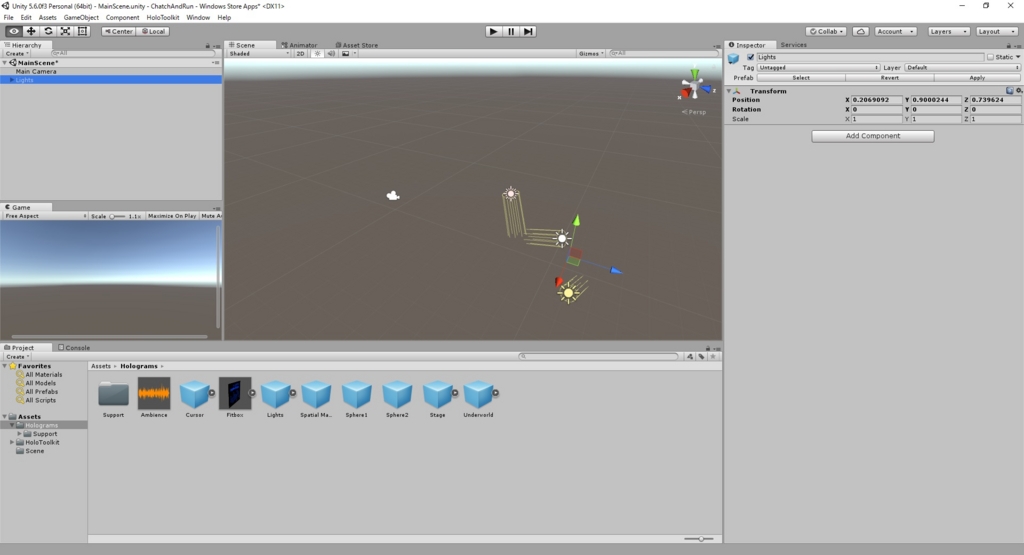The width and height of the screenshot is (1024, 555).
Task: Switch to the Asset Store tab
Action: (x=357, y=45)
